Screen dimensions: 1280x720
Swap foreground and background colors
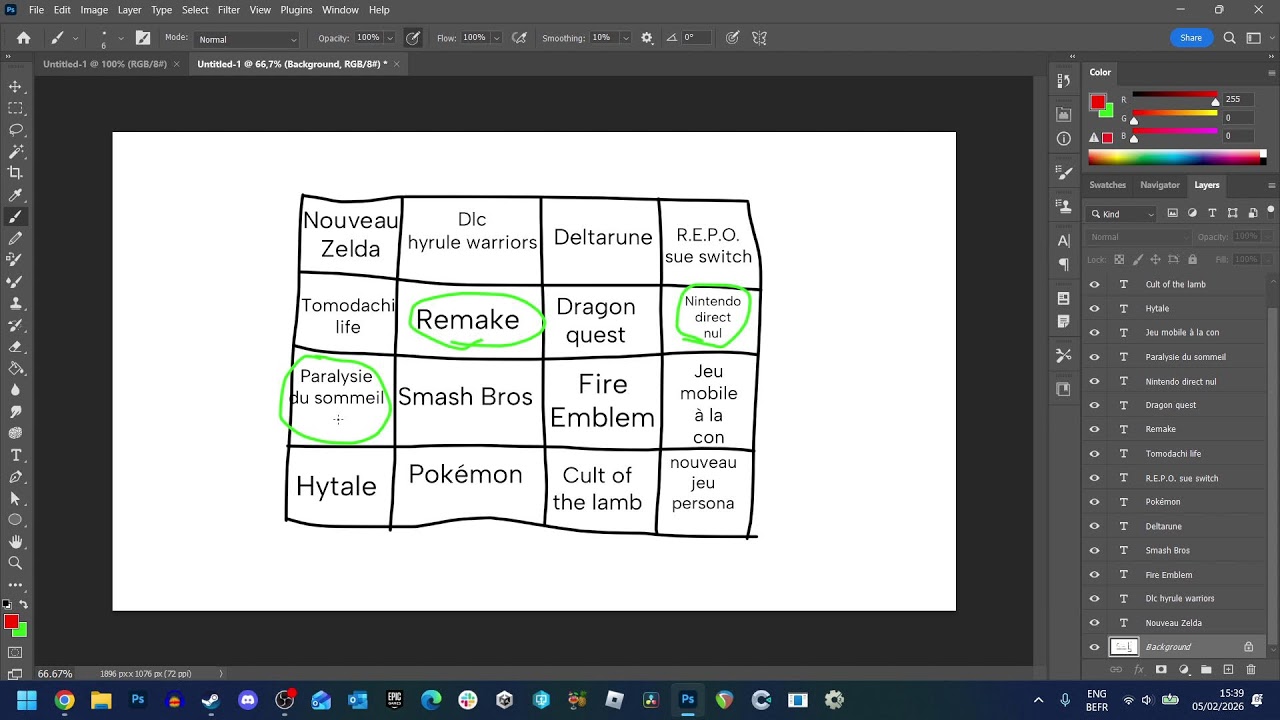tap(23, 605)
